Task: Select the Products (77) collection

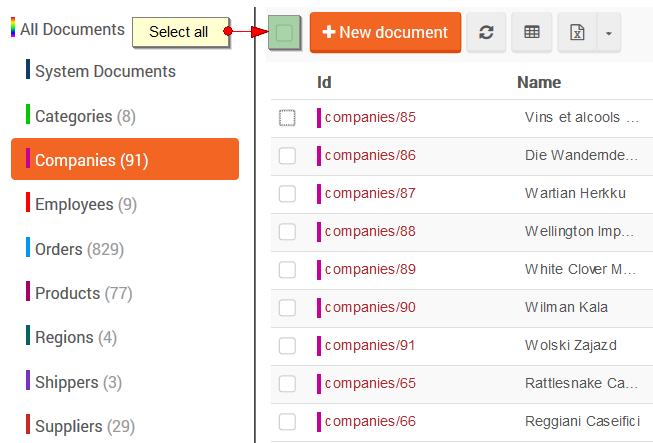Action: 79,293
